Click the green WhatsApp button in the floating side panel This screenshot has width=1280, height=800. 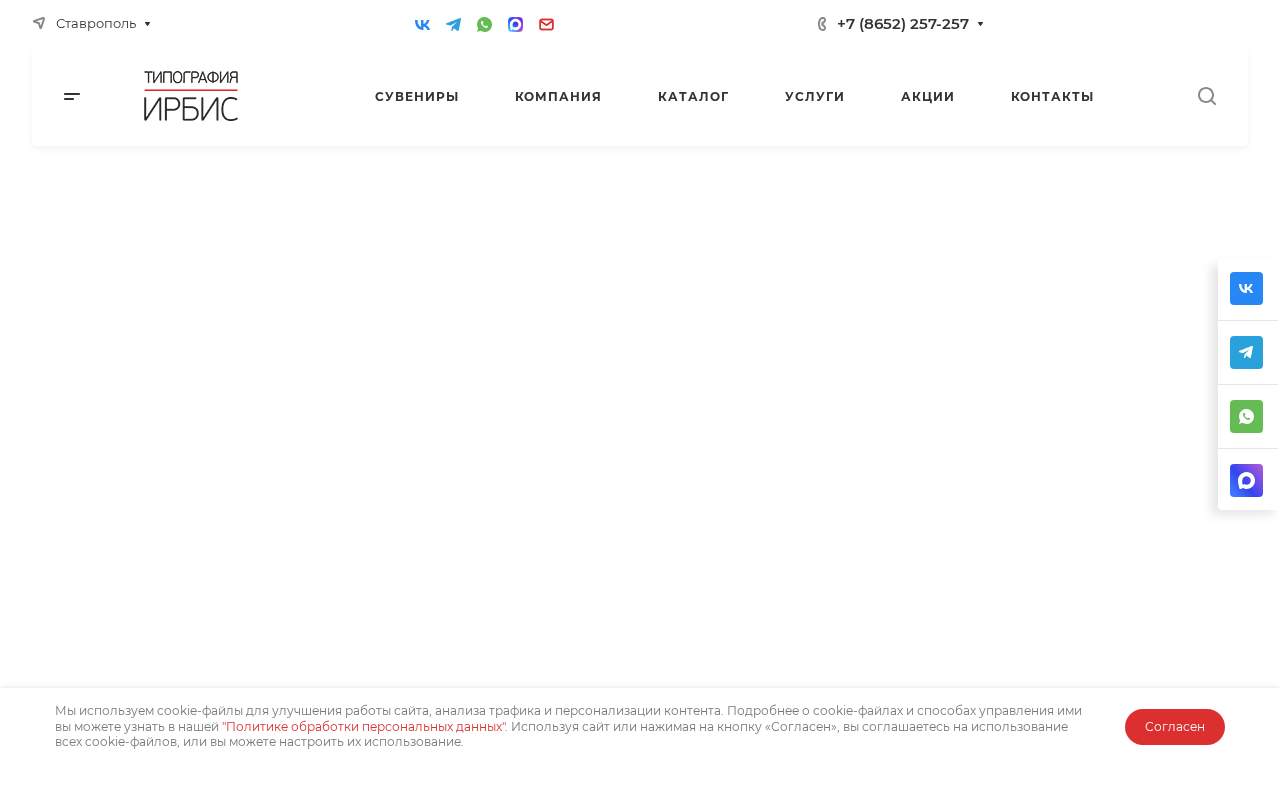coord(1246,416)
